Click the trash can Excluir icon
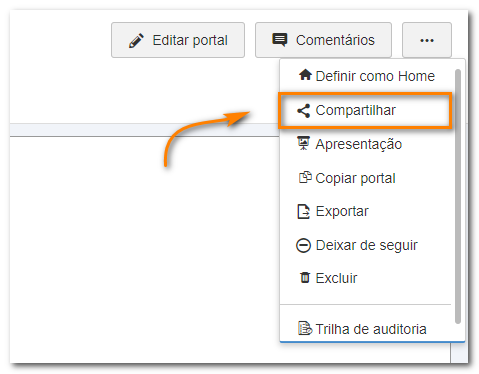 305,277
